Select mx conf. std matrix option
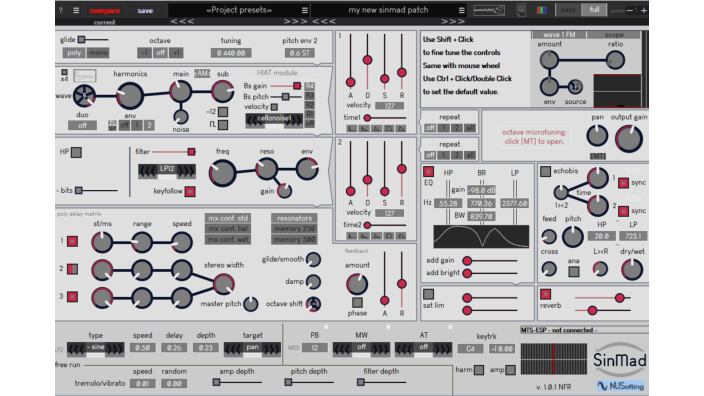The image size is (704, 396). pyautogui.click(x=228, y=218)
